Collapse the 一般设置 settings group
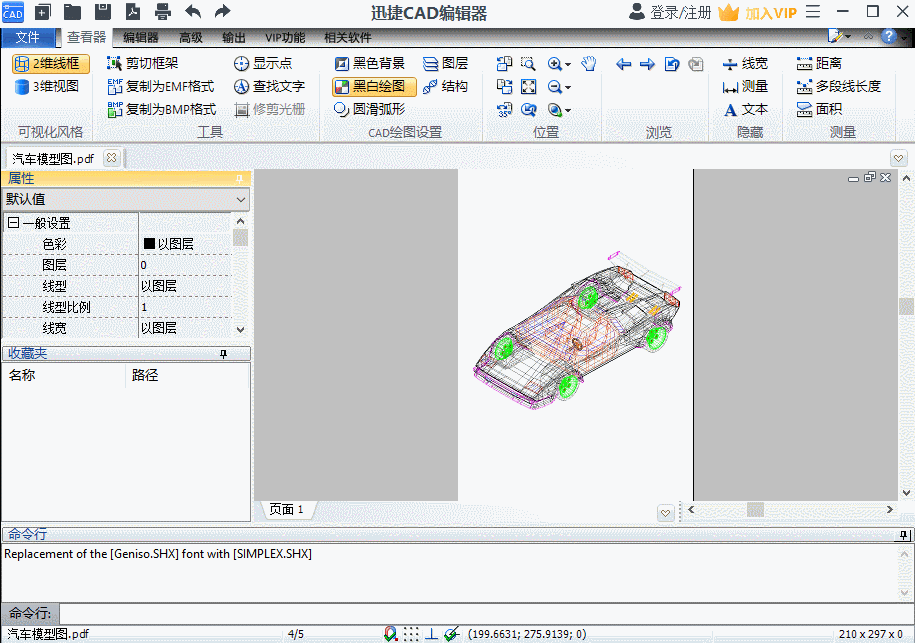This screenshot has height=643, width=915. pyautogui.click(x=15, y=222)
